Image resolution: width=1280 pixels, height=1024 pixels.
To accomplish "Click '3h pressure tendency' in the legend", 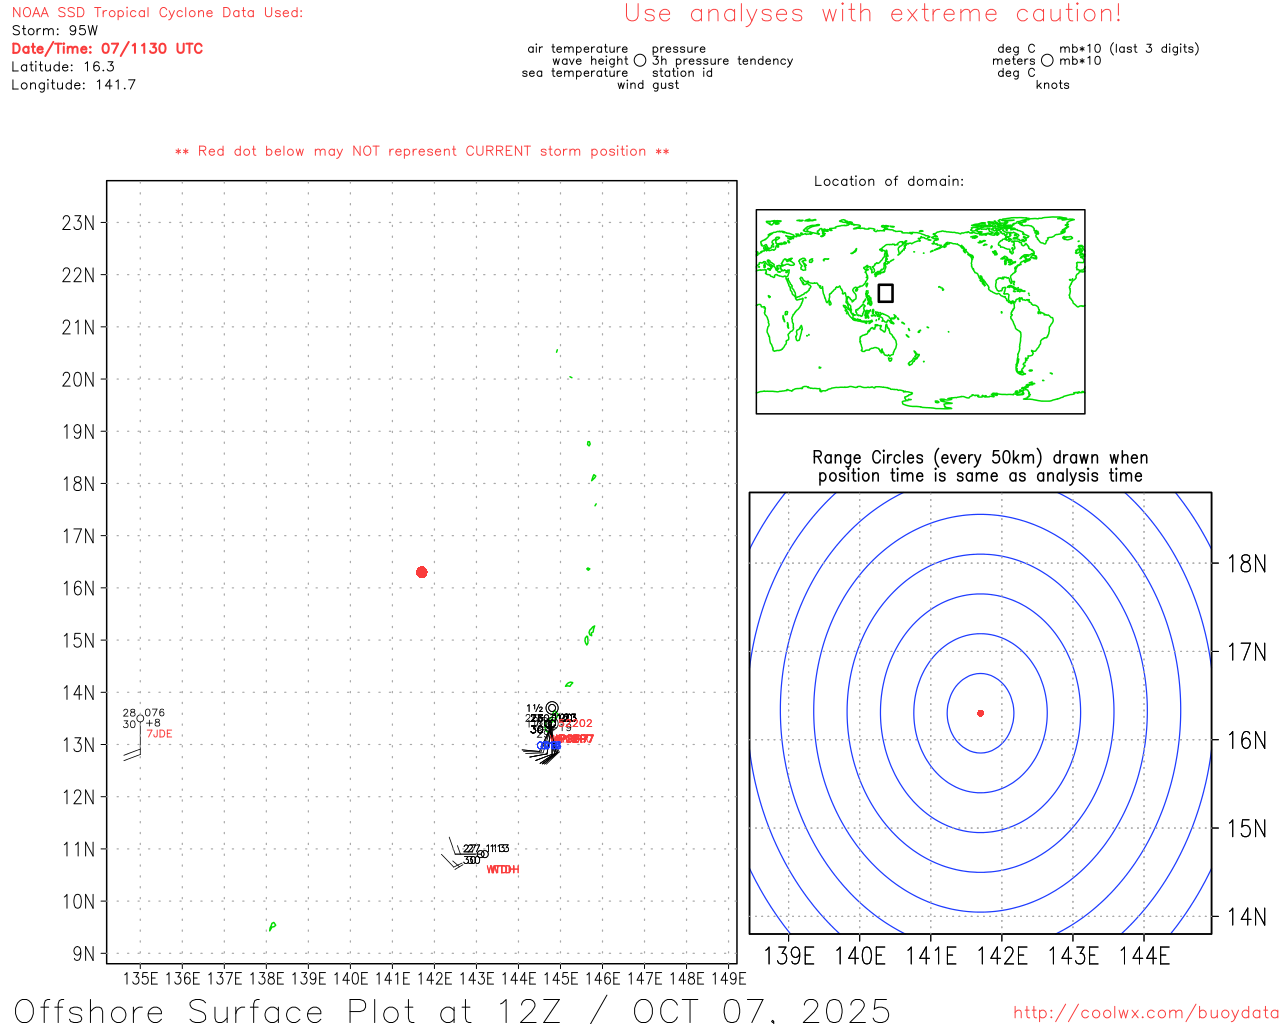I will [x=722, y=61].
